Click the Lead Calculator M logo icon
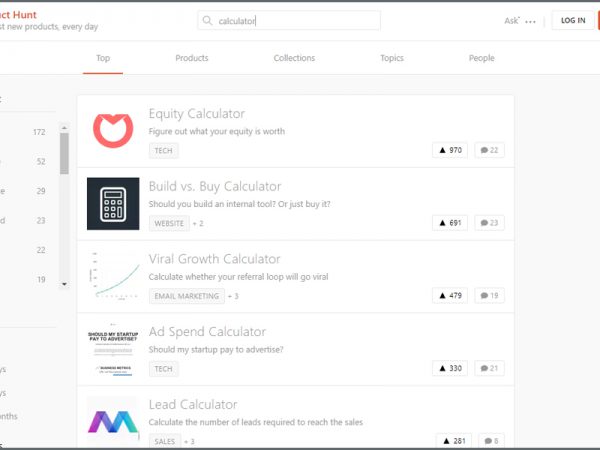Screen dimensions: 600x450 click(x=112, y=420)
